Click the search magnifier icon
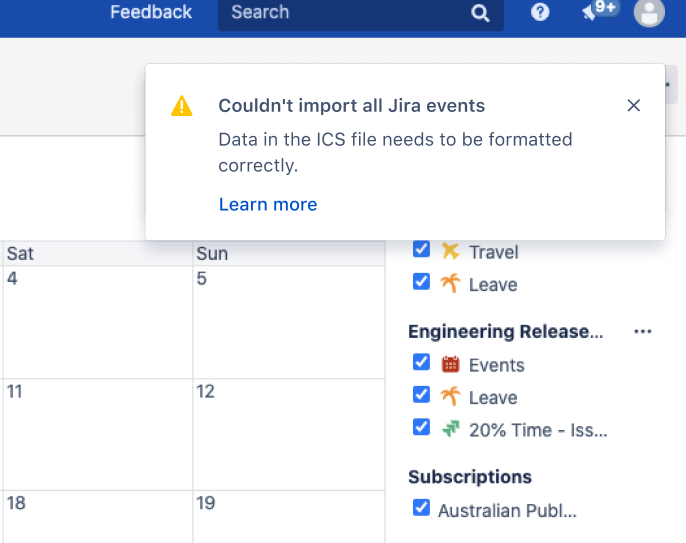 480,13
